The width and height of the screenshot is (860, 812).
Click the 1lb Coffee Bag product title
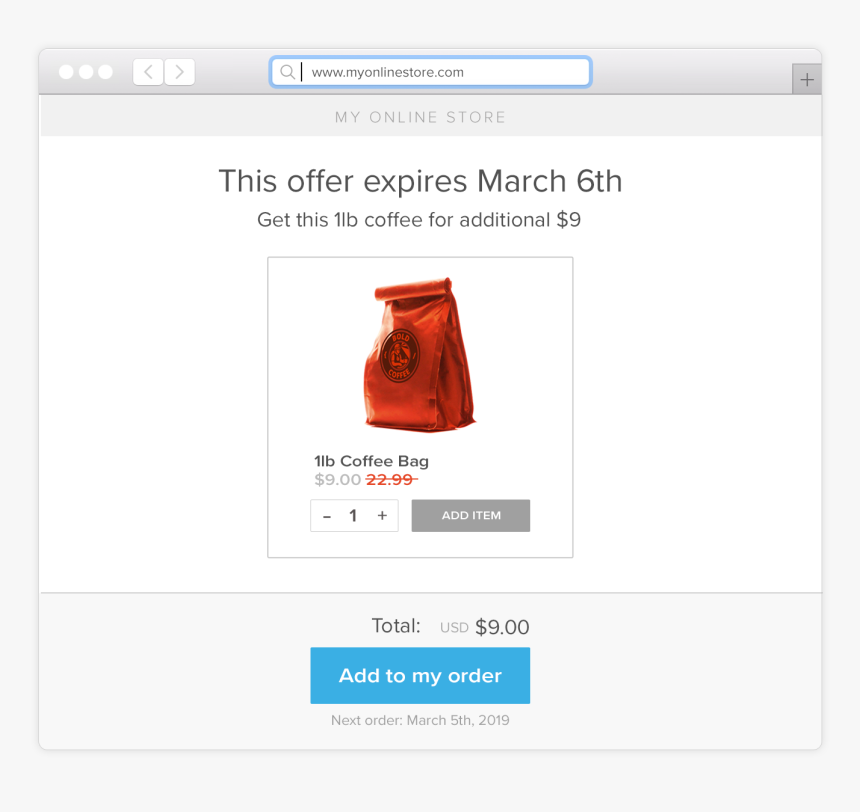(x=371, y=461)
